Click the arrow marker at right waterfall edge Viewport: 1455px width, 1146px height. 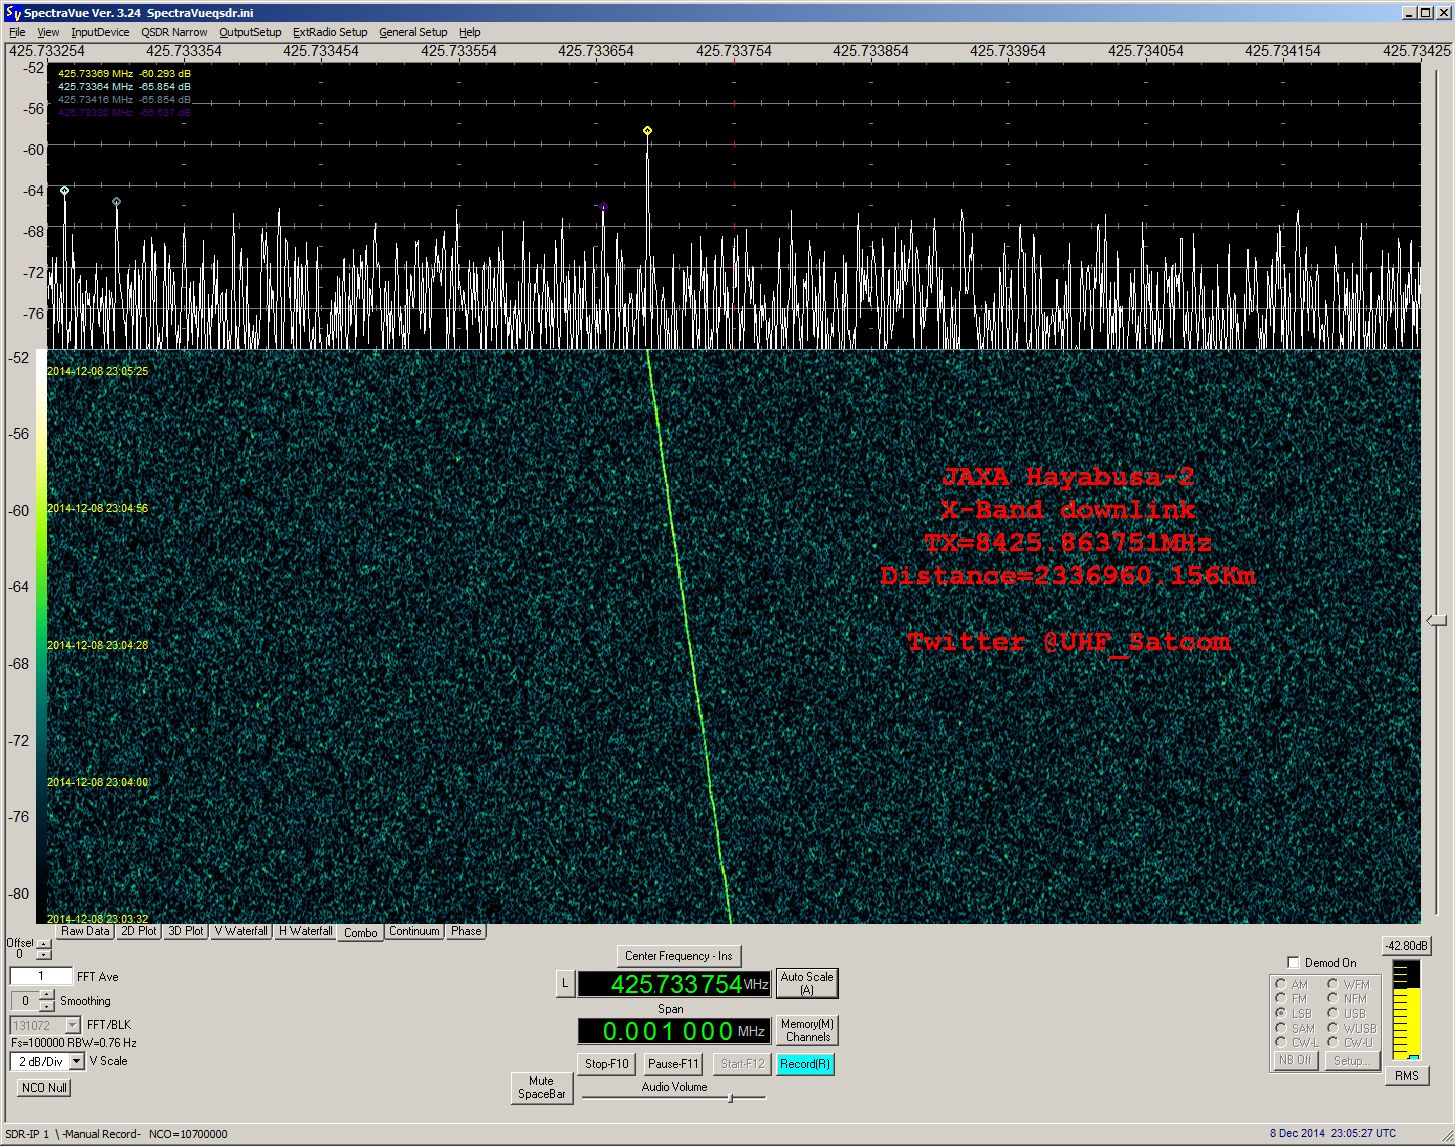coord(1436,621)
